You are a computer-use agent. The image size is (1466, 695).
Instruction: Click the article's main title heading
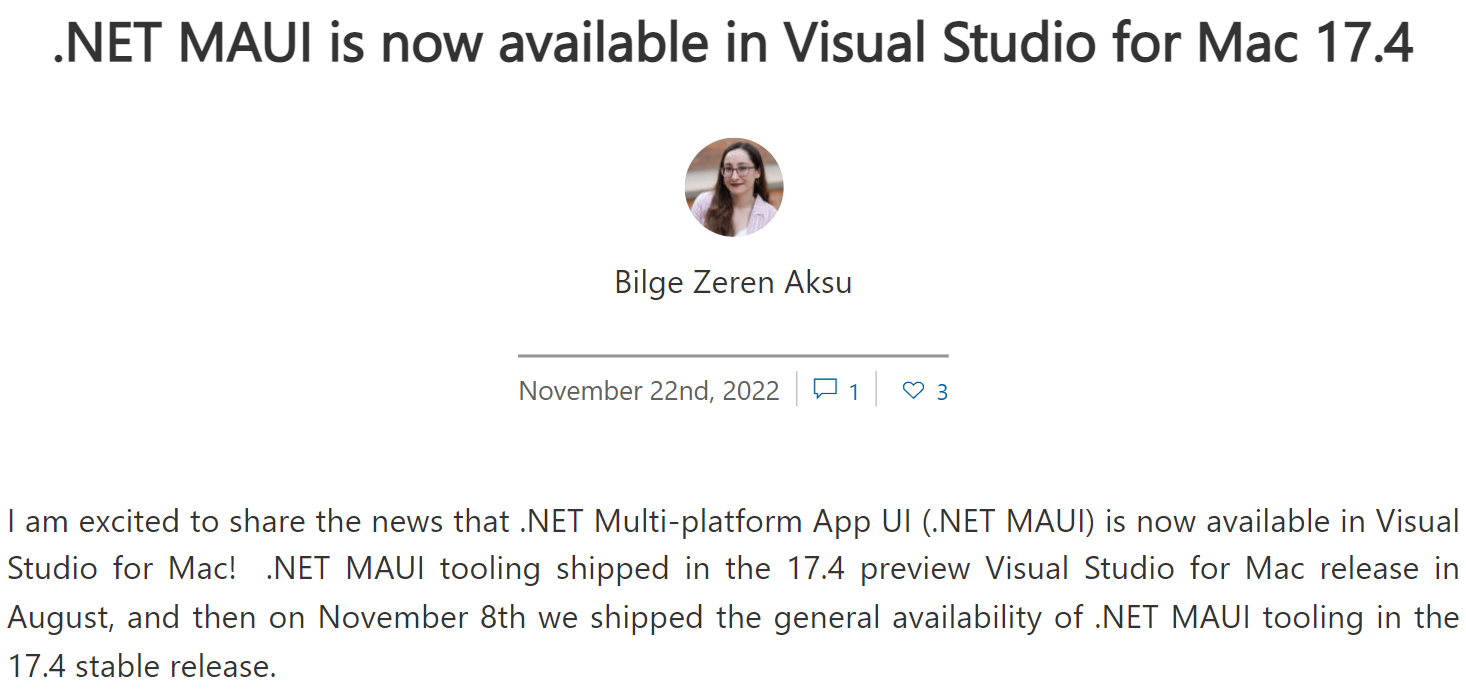(733, 42)
